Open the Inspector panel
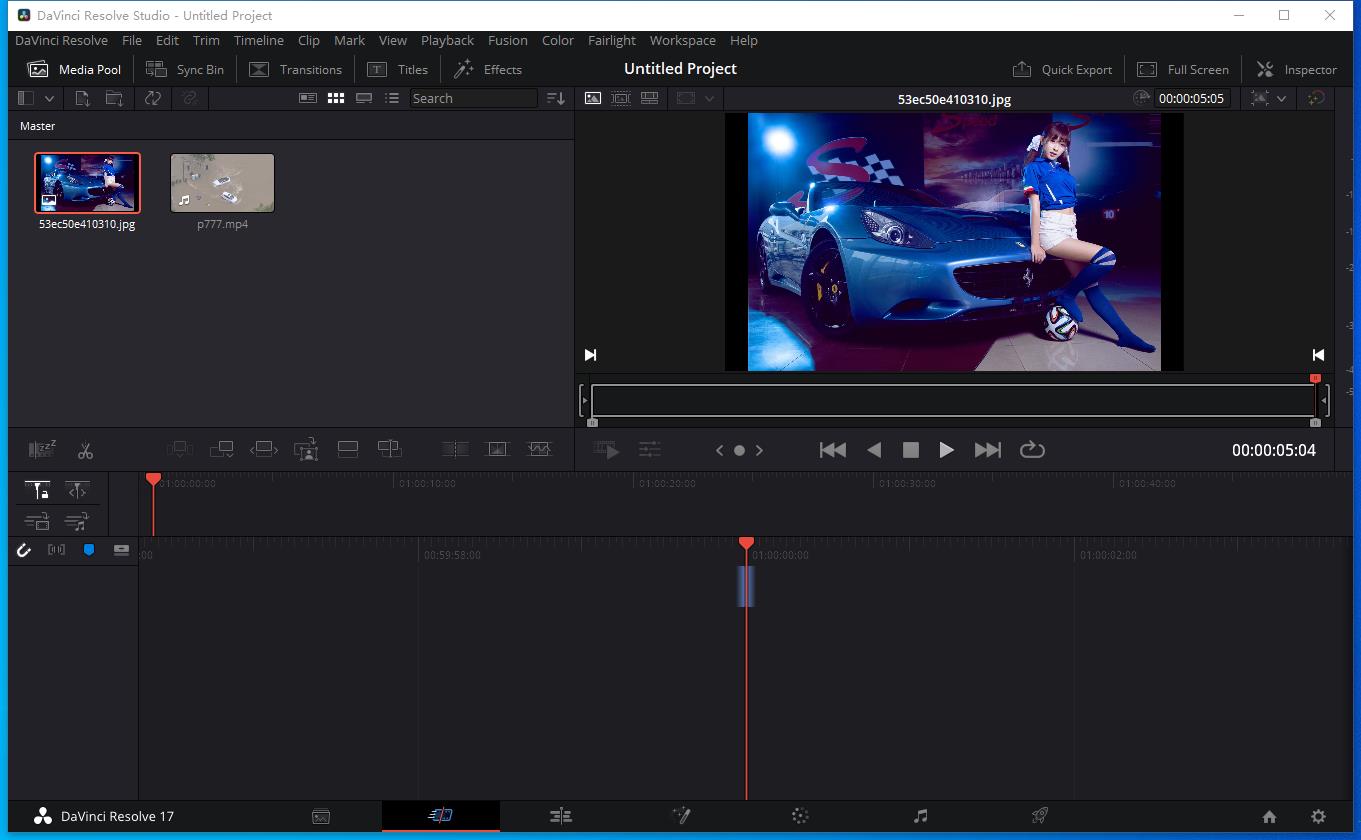This screenshot has height=840, width=1361. tap(1296, 69)
